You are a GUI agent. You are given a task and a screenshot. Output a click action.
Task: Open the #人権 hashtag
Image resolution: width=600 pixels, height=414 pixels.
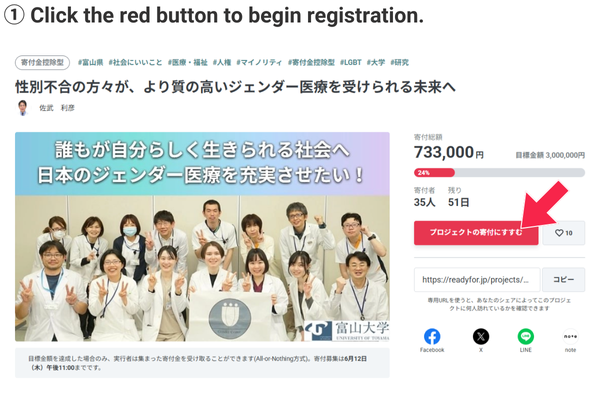point(222,62)
